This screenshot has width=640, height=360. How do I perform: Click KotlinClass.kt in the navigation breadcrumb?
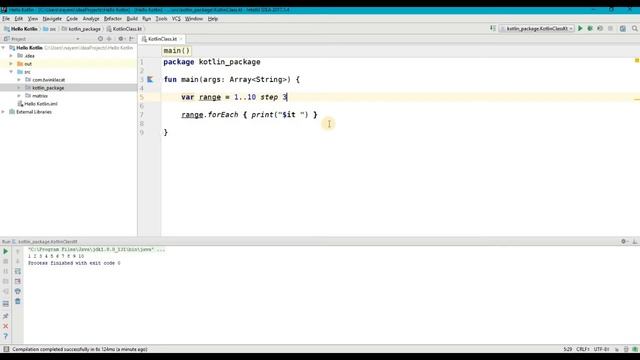124,29
